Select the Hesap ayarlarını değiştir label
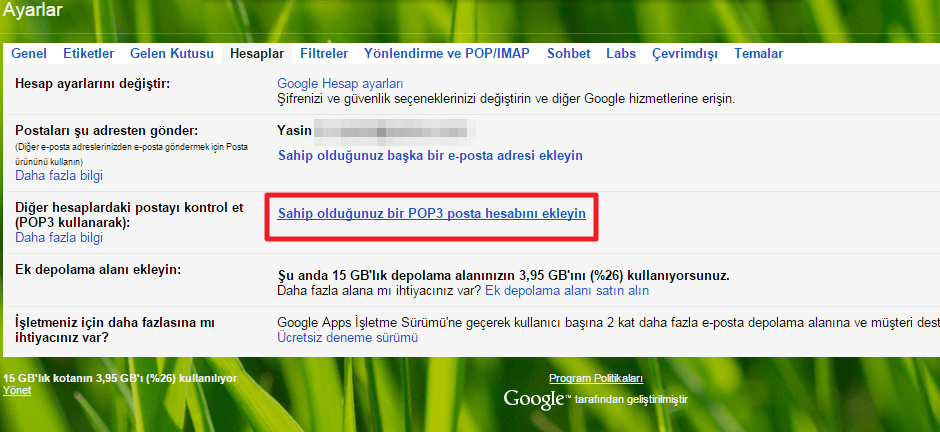This screenshot has height=432, width=940. 93,83
